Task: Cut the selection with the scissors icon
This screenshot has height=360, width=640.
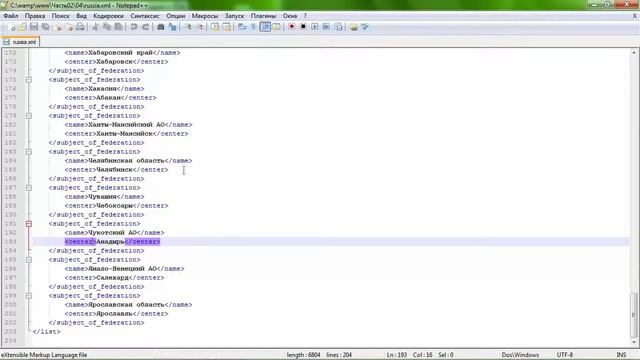Action: [95, 27]
